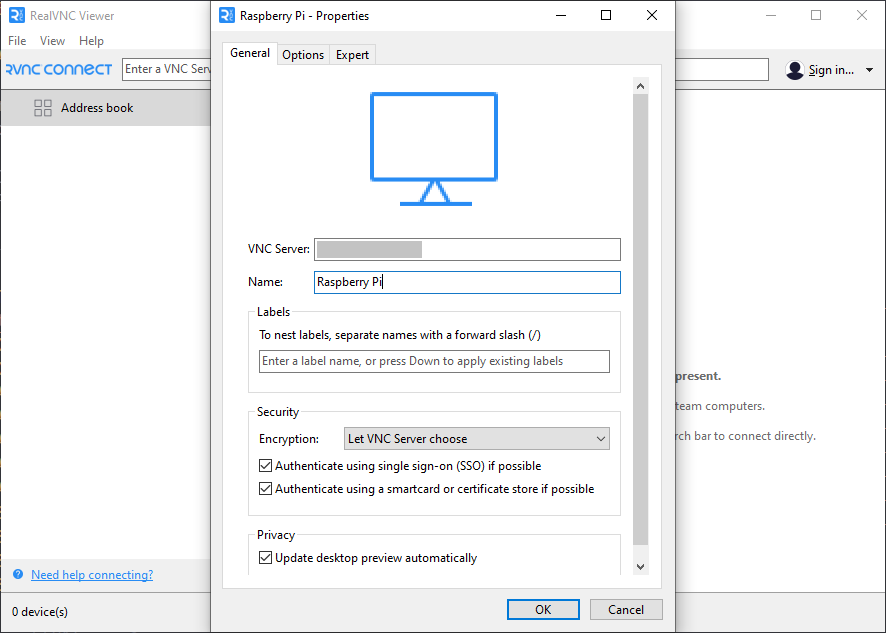Click the RealVNC Viewer title bar logo icon
886x633 pixels.
click(17, 15)
